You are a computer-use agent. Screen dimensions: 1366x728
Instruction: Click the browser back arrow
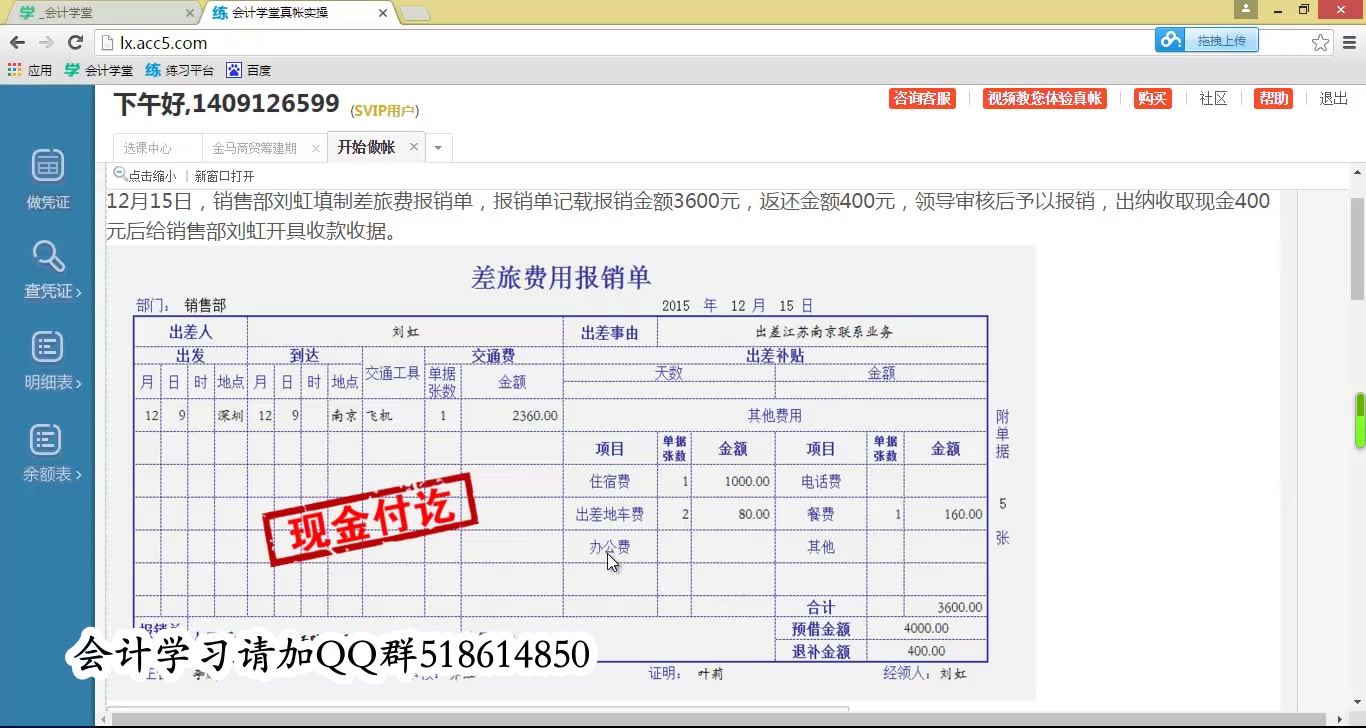pos(17,44)
